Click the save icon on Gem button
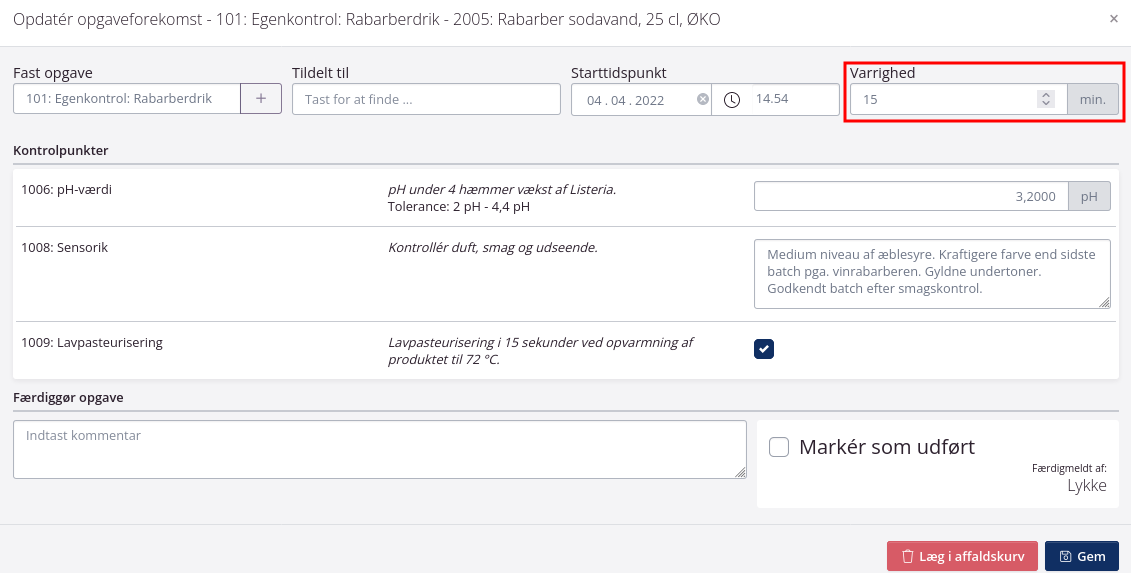Viewport: 1131px width, 573px height. click(x=1065, y=556)
